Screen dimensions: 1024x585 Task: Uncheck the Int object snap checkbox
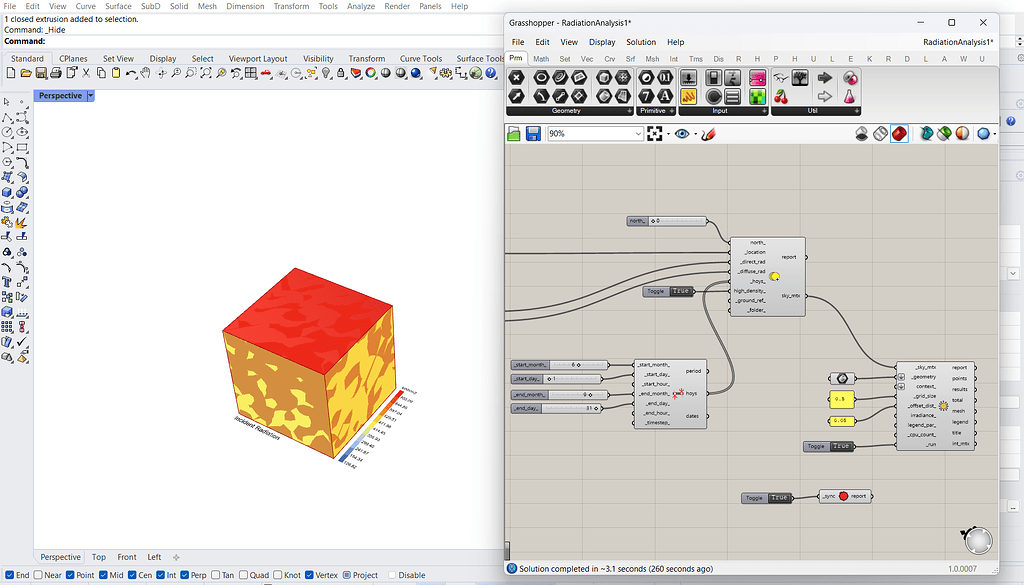click(x=160, y=575)
